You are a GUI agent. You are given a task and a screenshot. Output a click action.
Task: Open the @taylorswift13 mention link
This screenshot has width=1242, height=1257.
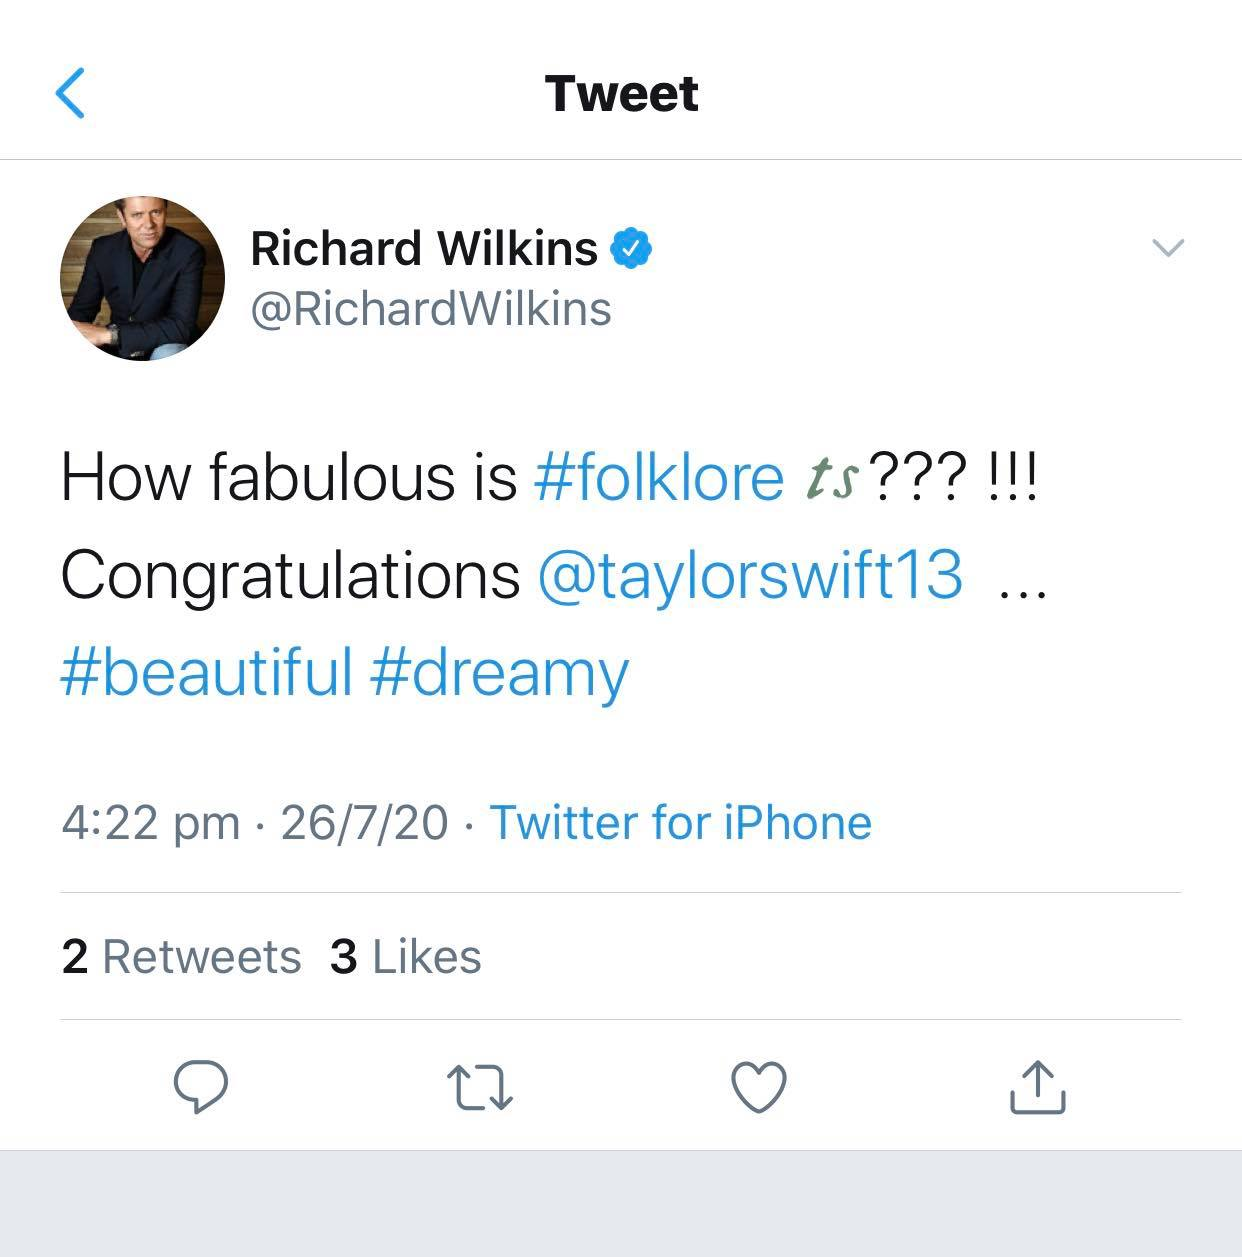750,575
